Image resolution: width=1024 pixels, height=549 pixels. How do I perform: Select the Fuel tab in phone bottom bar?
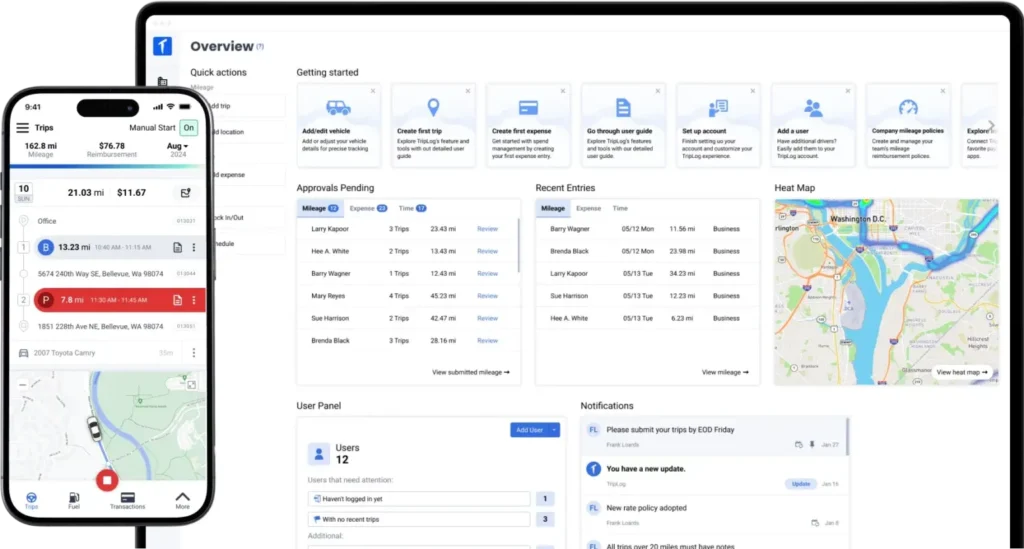pos(74,501)
